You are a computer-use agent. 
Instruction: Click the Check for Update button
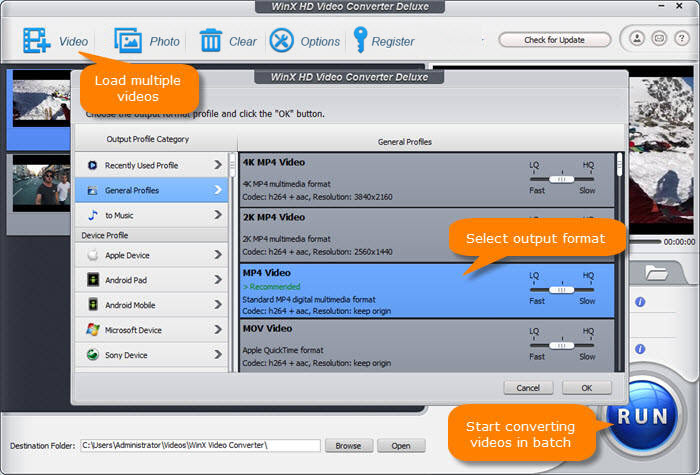pyautogui.click(x=554, y=40)
